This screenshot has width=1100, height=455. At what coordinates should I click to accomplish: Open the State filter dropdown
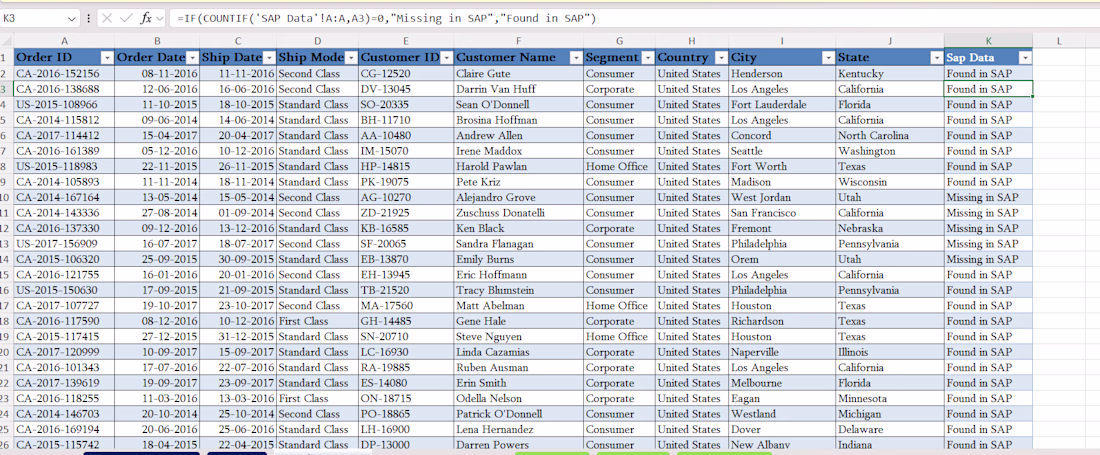point(936,57)
